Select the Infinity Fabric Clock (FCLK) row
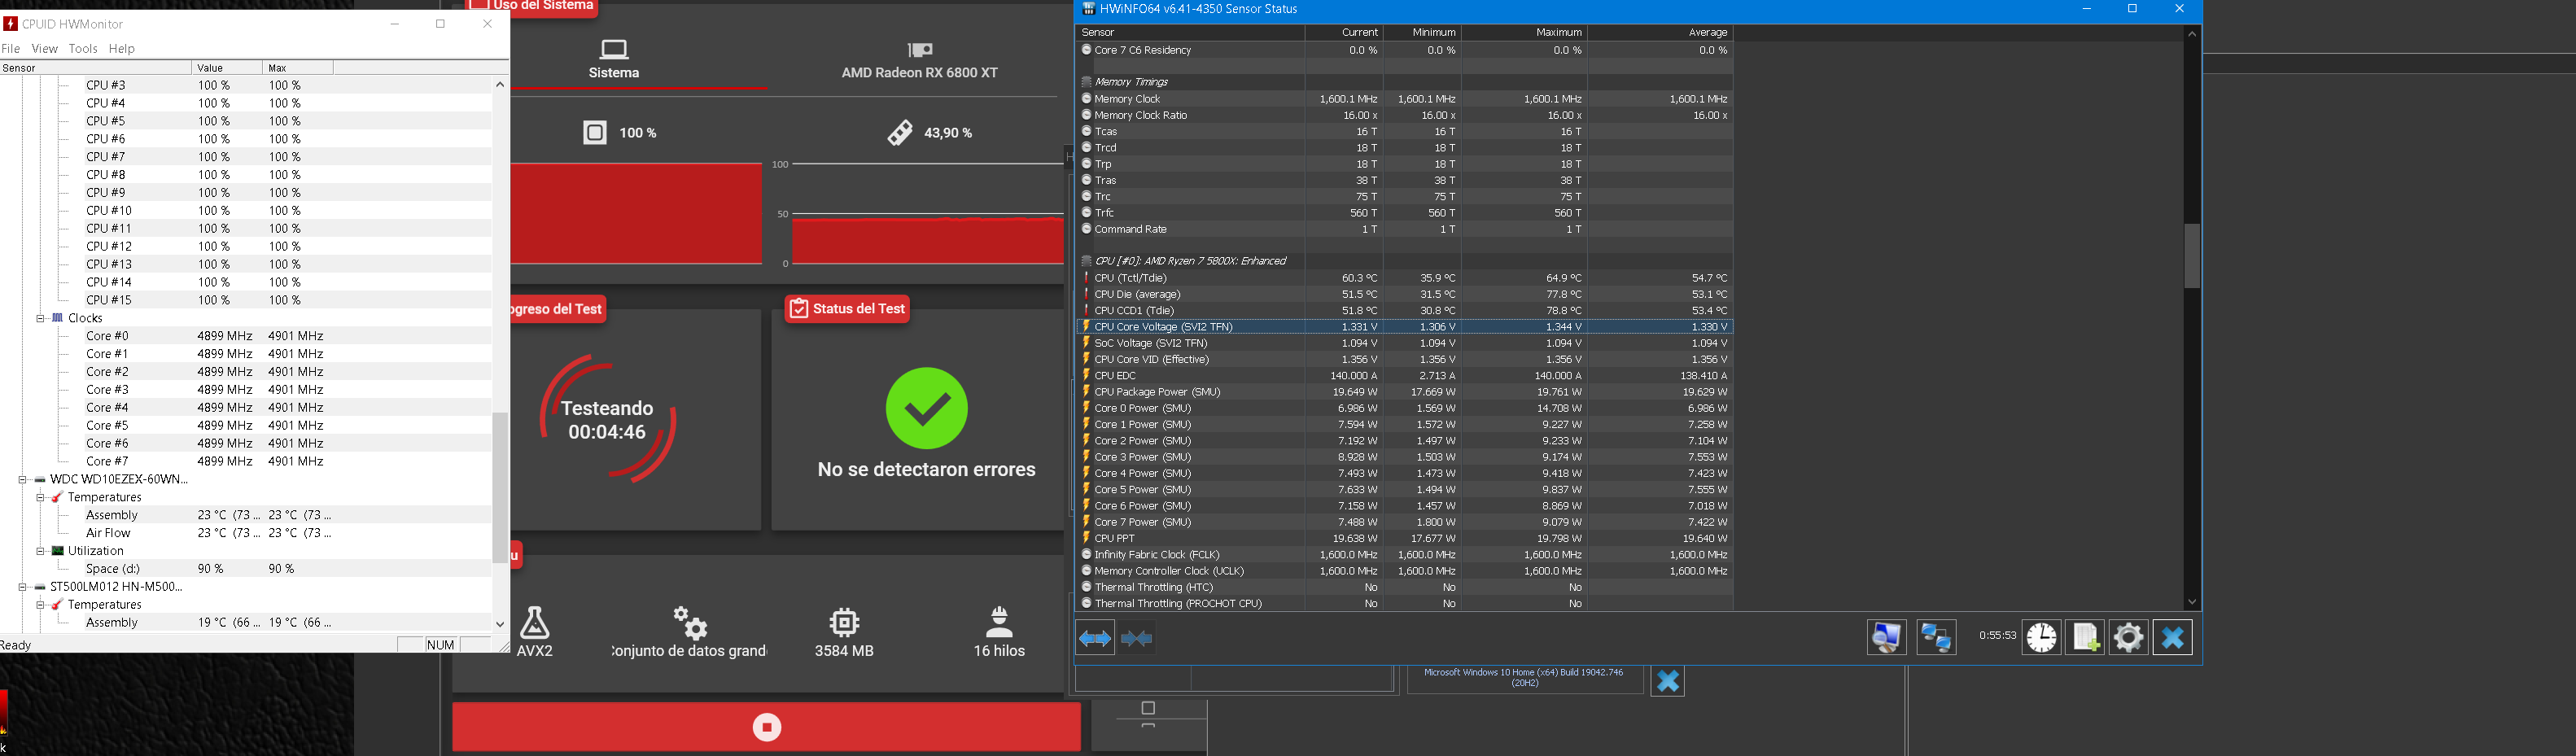2576x756 pixels. (1405, 555)
